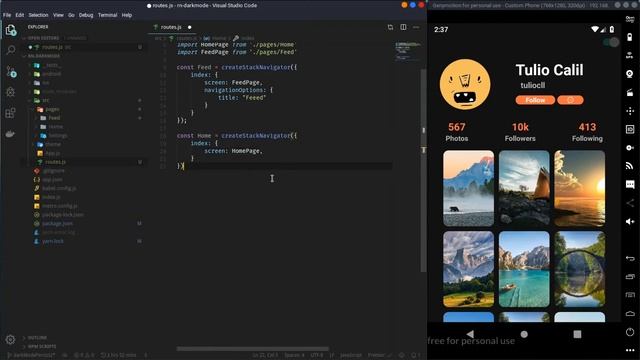Open the turquoise lake photo thumbnail
The image size is (640, 360).
coord(524,269)
